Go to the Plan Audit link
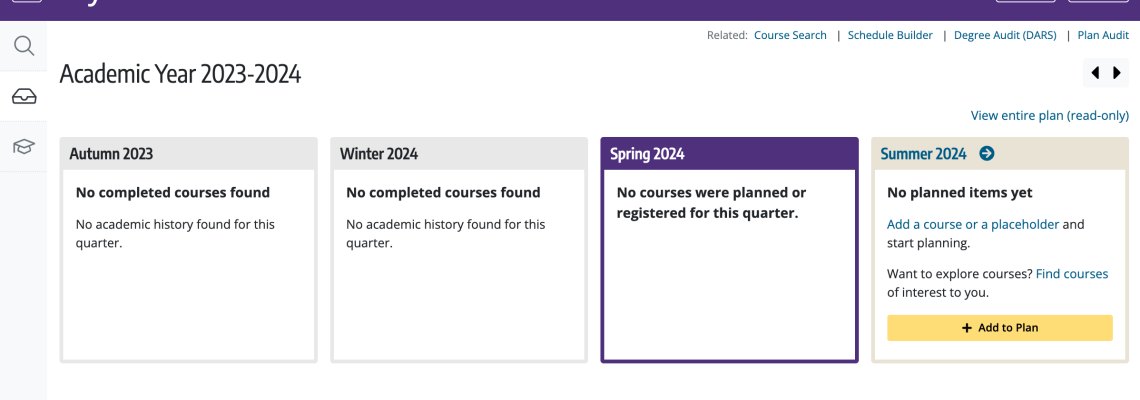This screenshot has width=1140, height=400. tap(1103, 35)
